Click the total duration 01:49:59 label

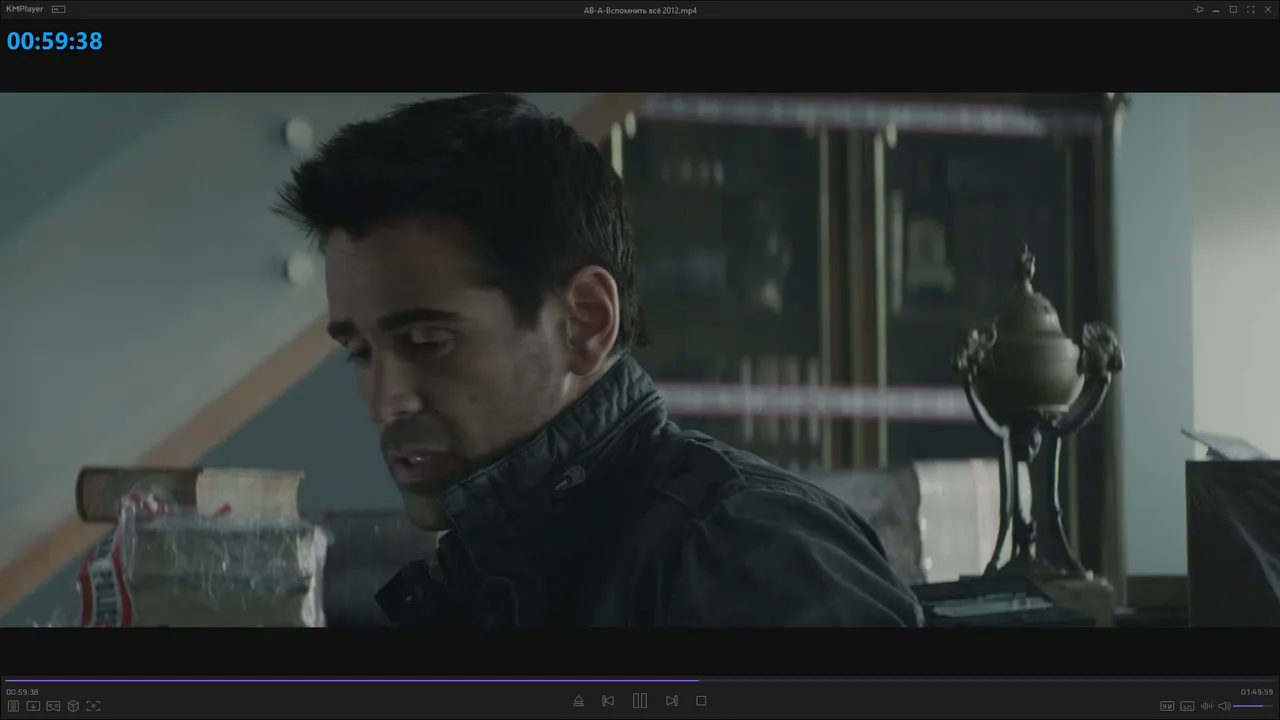1257,692
